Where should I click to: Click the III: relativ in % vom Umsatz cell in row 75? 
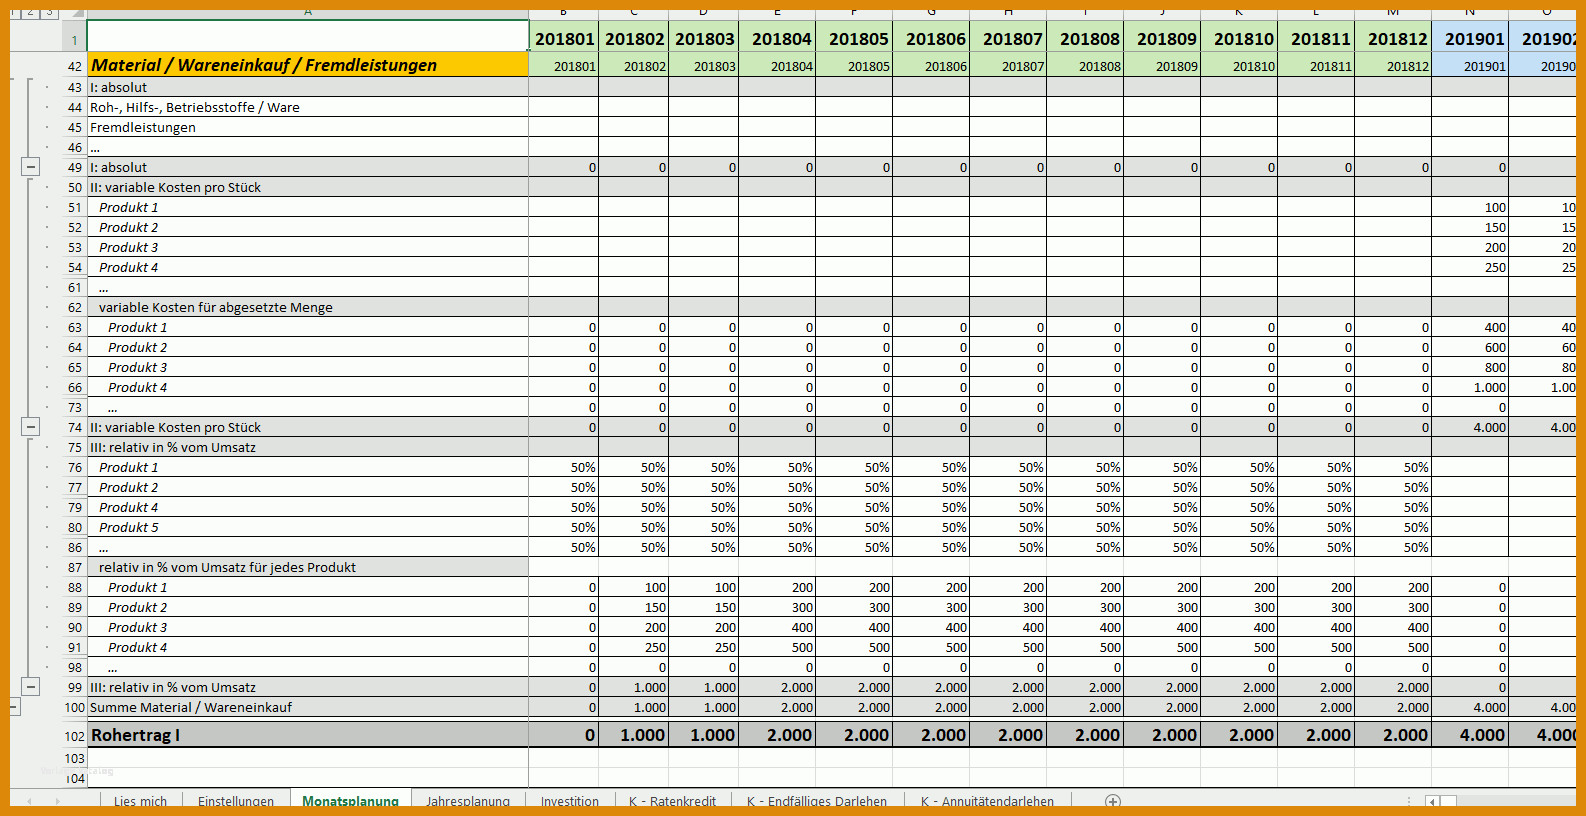coord(308,447)
